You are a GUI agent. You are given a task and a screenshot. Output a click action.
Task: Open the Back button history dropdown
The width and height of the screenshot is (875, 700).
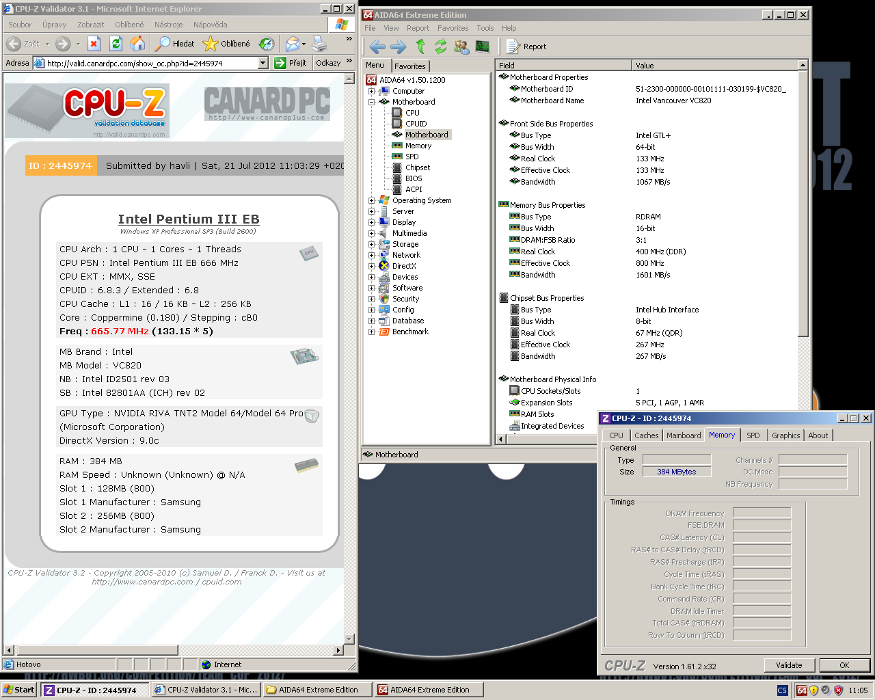click(x=47, y=44)
